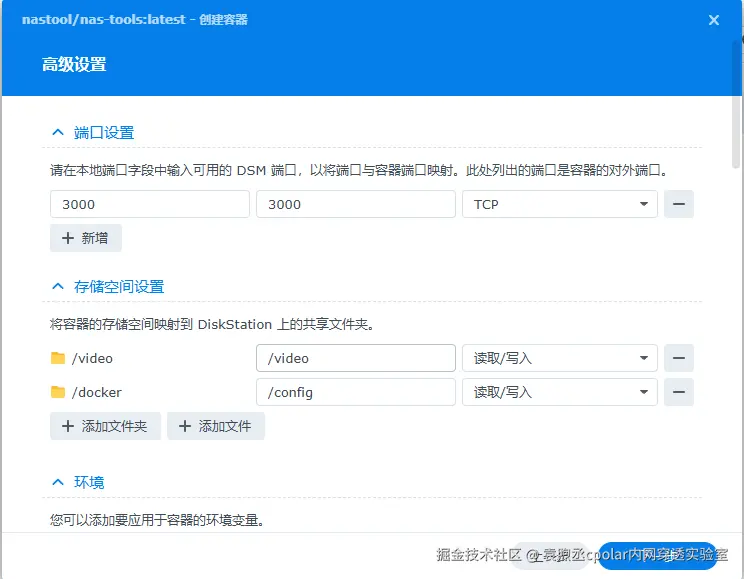
Task: Select the /video folder icon
Action: point(58,358)
